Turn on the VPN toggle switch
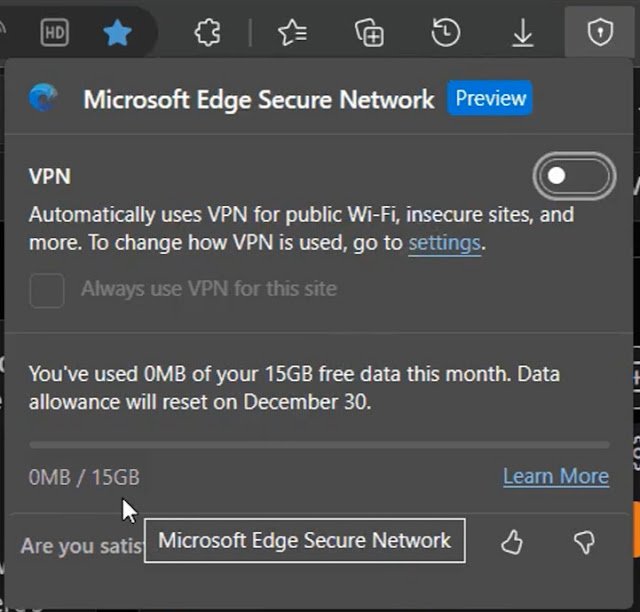The height and width of the screenshot is (612, 640). coord(574,177)
